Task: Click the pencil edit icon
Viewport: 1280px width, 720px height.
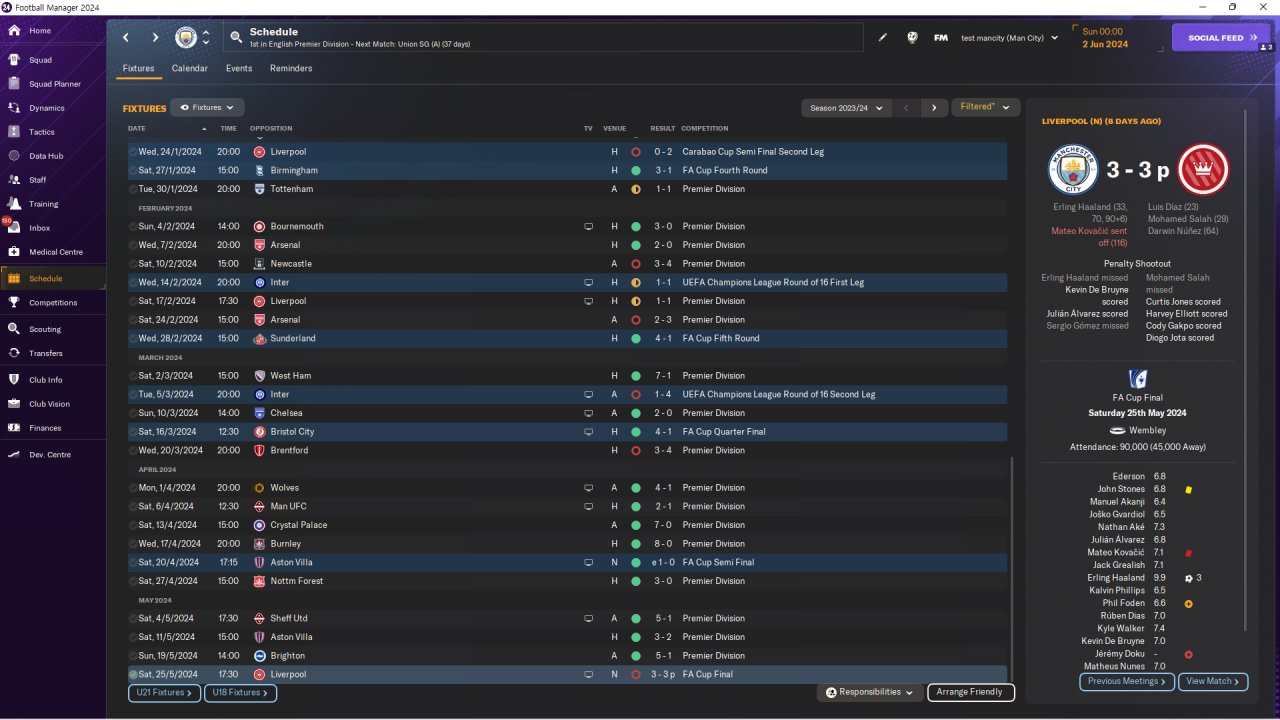Action: (x=883, y=38)
